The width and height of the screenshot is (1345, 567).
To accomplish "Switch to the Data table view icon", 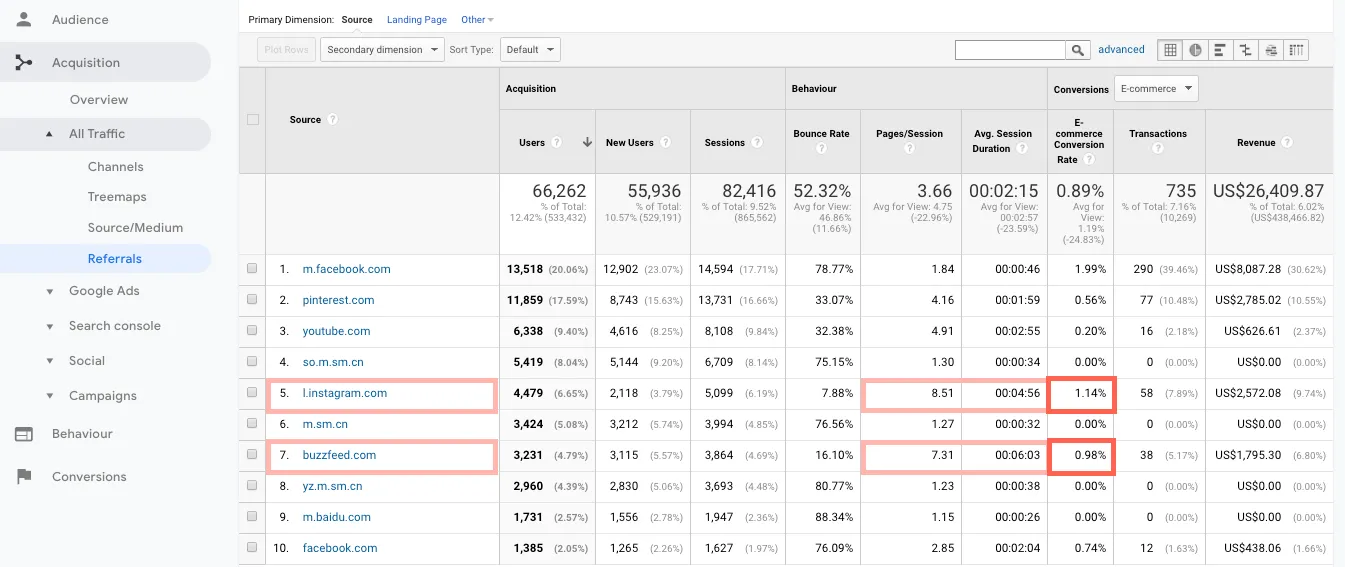I will tap(1169, 50).
